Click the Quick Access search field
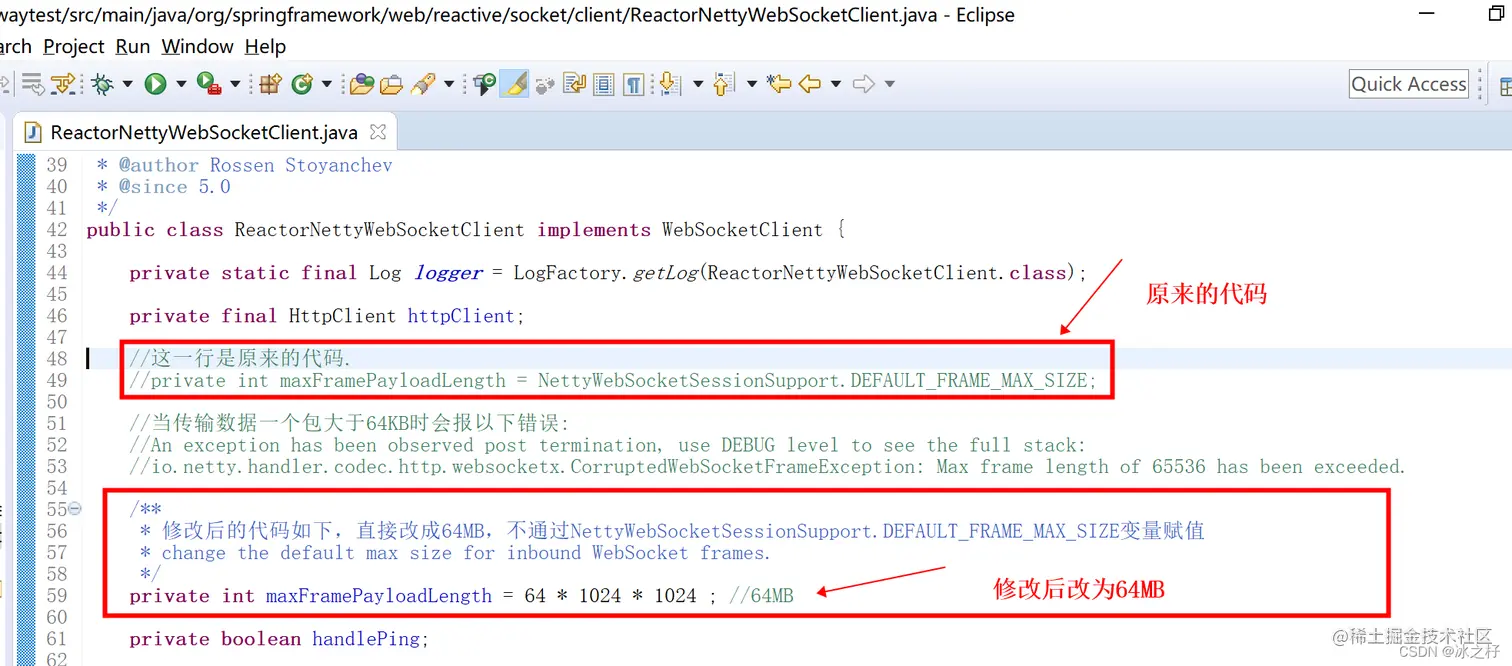Viewport: 1512px width, 666px height. point(1409,84)
